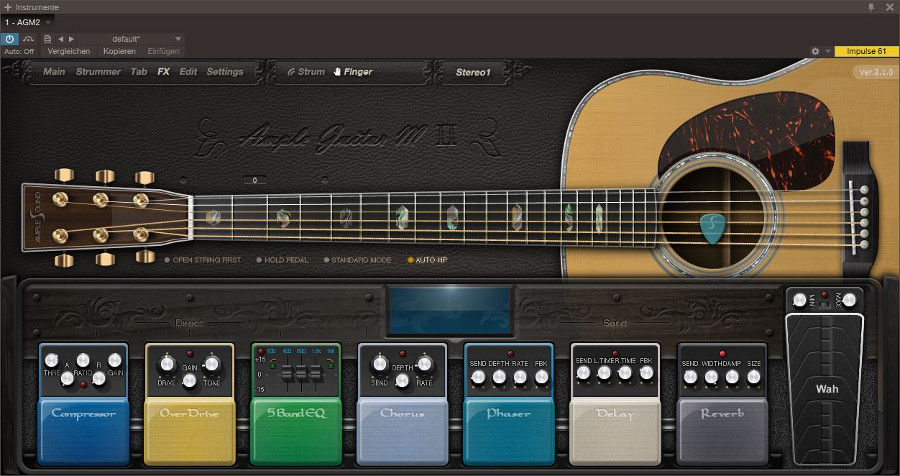Go to the next preset arrow
Viewport: 900px width, 476px height.
click(71, 39)
